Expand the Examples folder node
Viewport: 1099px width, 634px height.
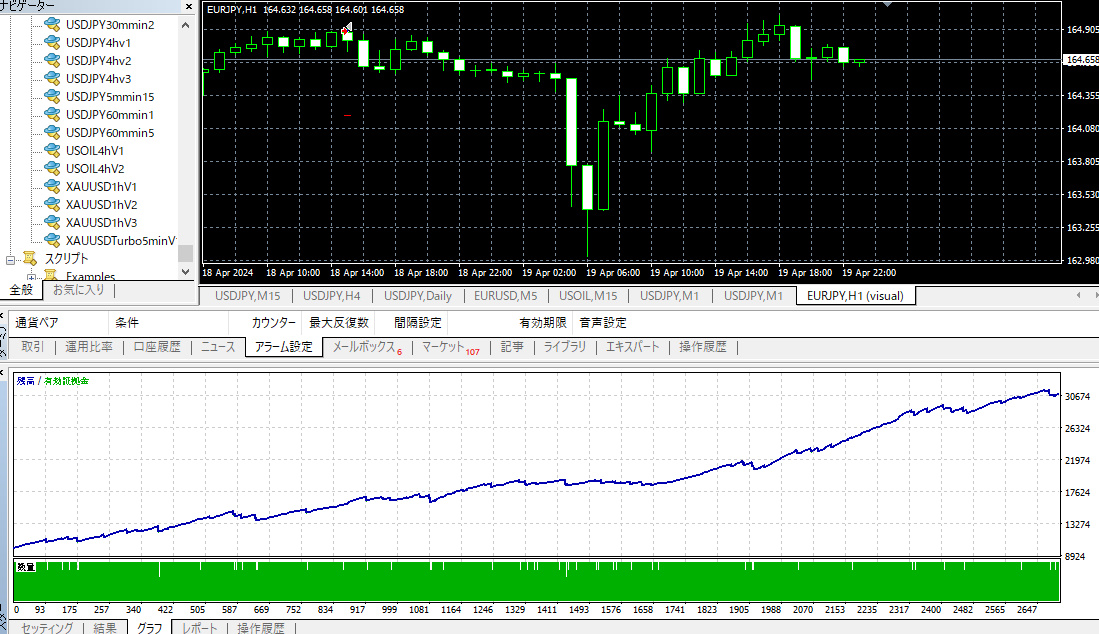pyautogui.click(x=31, y=277)
